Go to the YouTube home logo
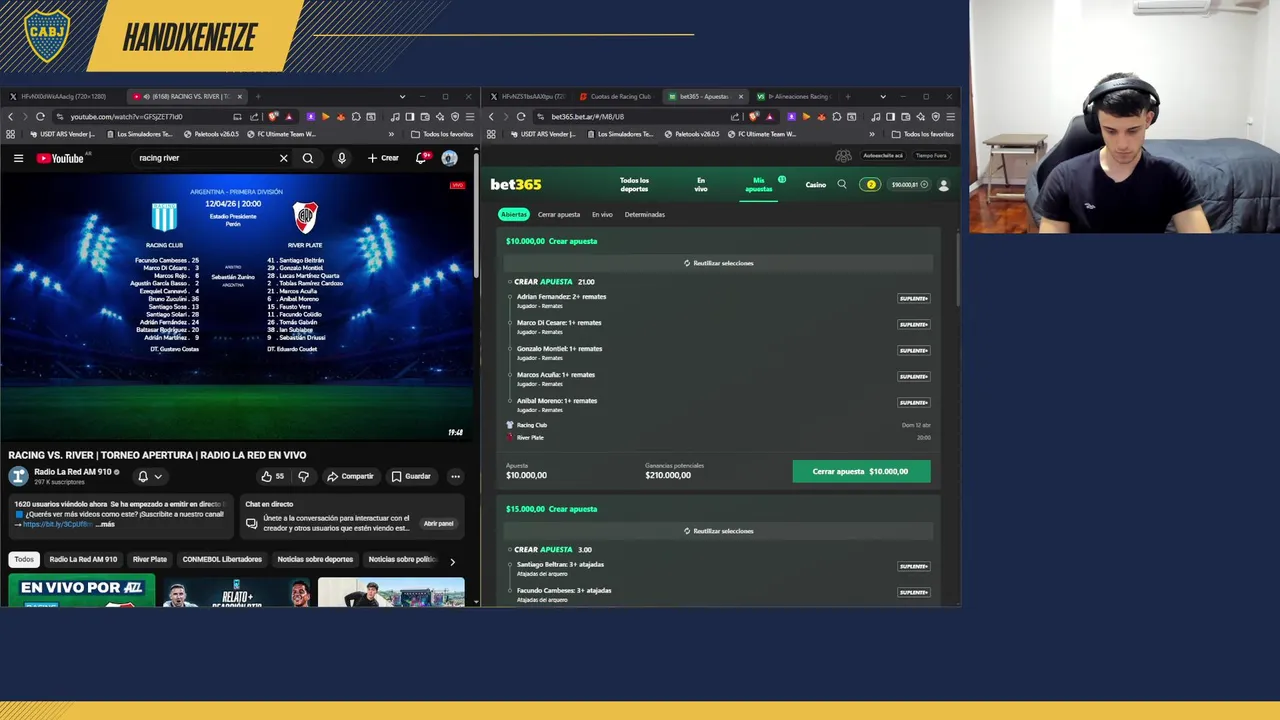 61,158
